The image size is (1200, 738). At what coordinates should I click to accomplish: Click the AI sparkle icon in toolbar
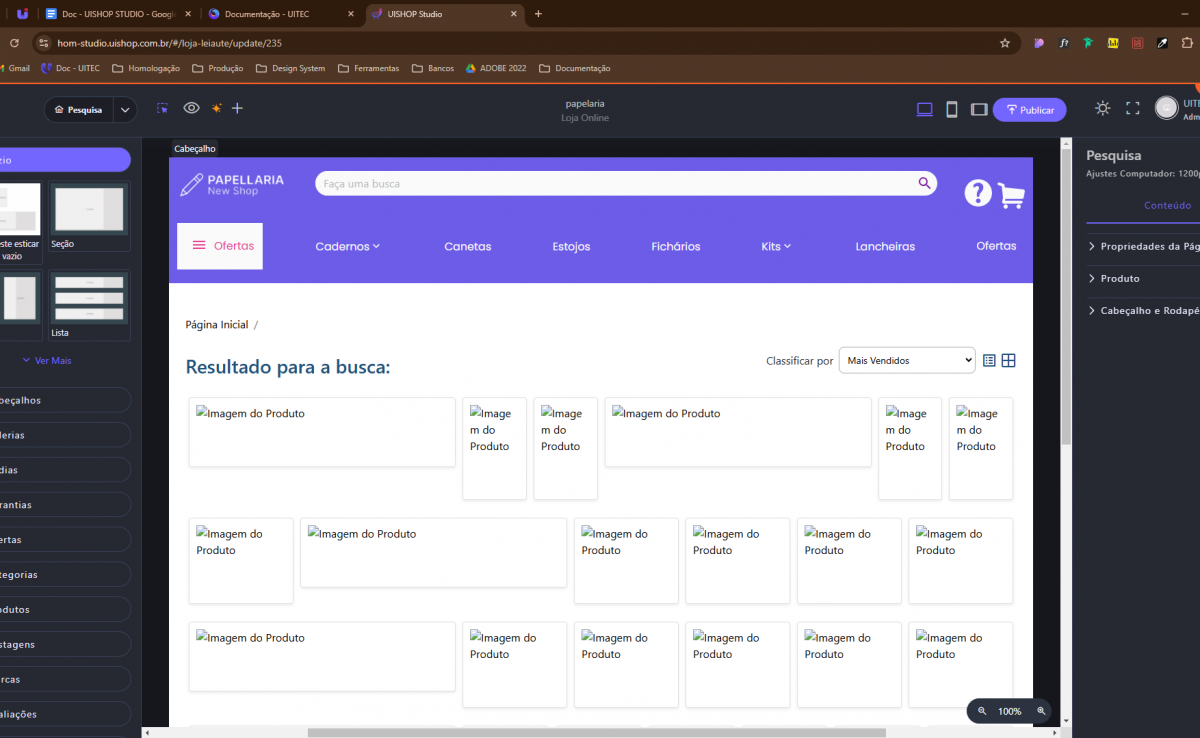coord(215,109)
